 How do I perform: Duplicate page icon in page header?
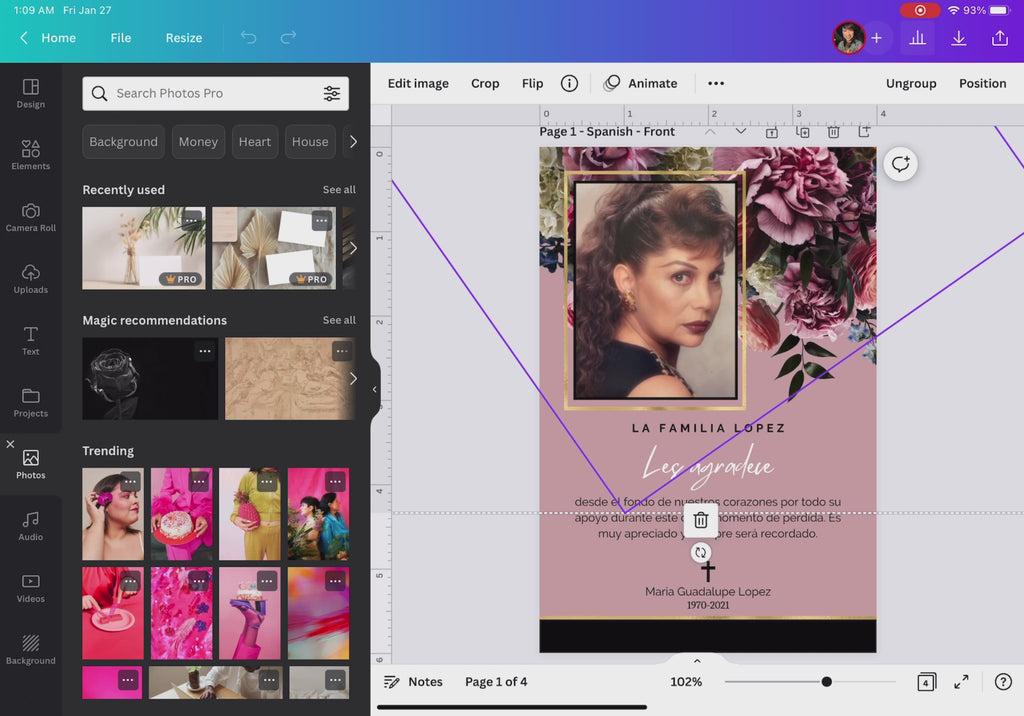[803, 132]
